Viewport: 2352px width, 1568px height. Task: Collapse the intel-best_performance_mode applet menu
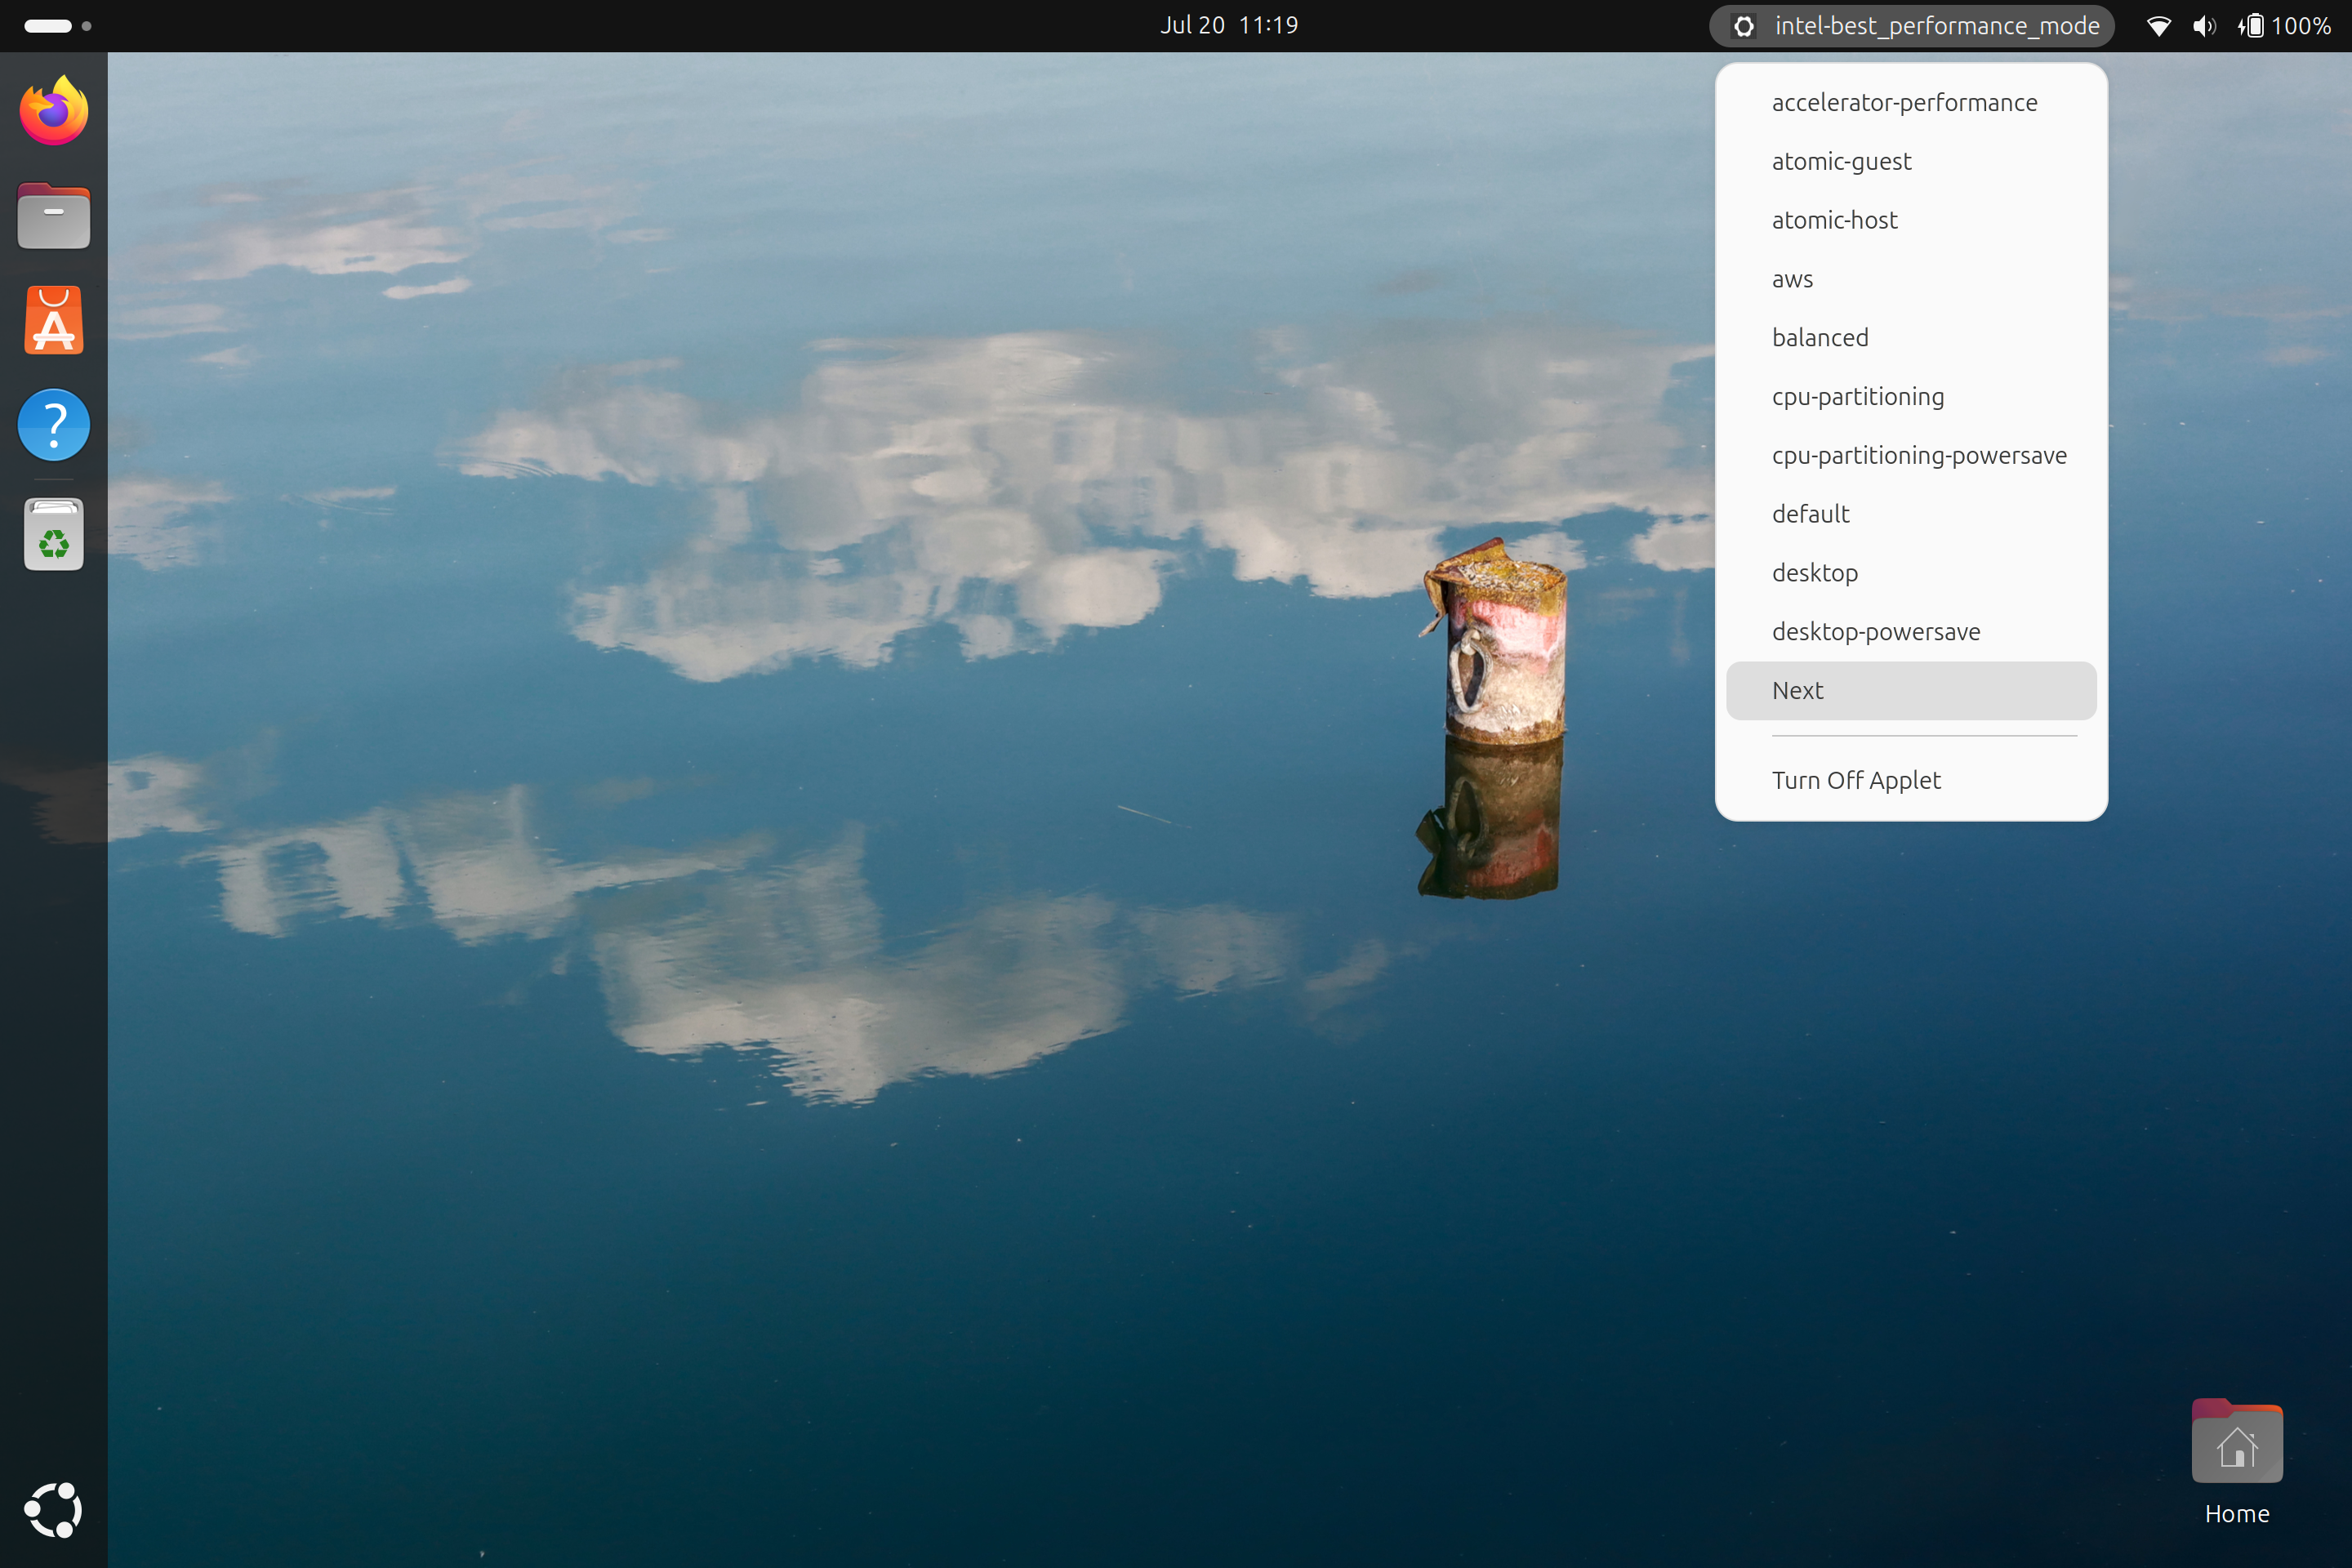pyautogui.click(x=1911, y=26)
